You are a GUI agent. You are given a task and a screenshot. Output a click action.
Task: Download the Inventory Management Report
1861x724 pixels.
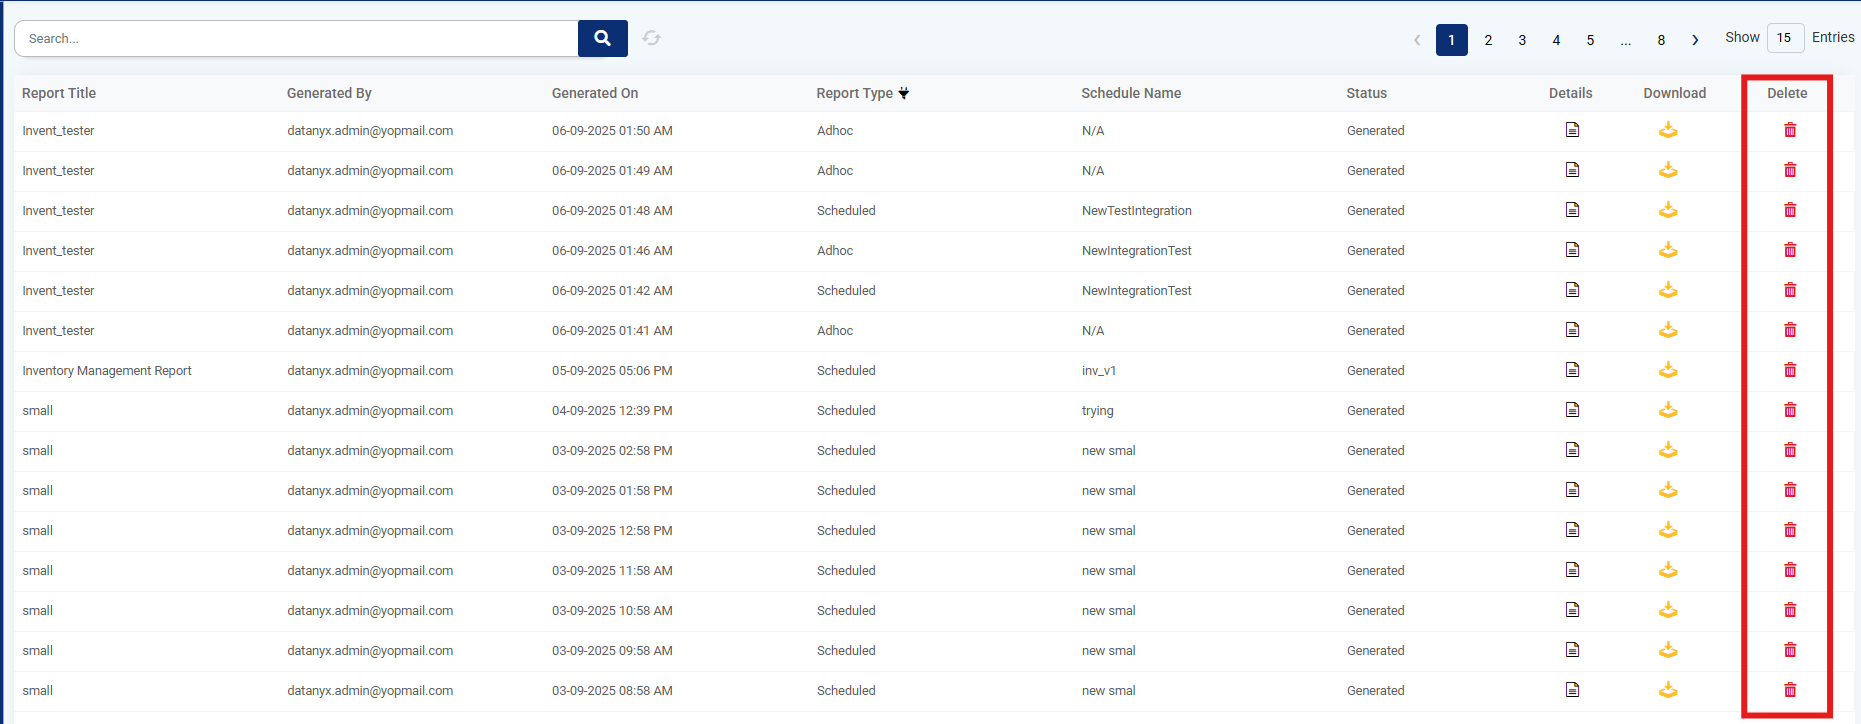pos(1668,370)
